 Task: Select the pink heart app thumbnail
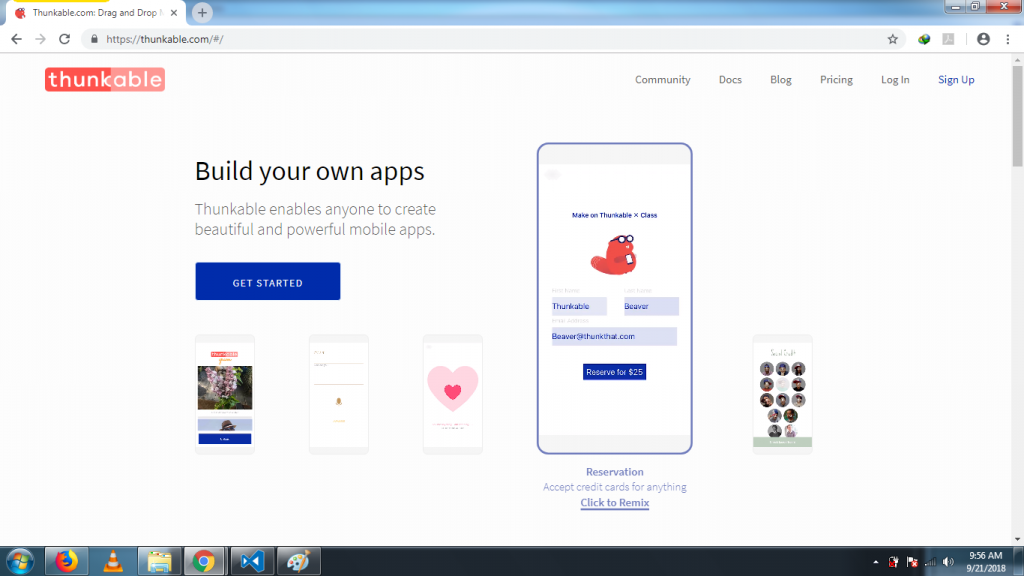[453, 394]
